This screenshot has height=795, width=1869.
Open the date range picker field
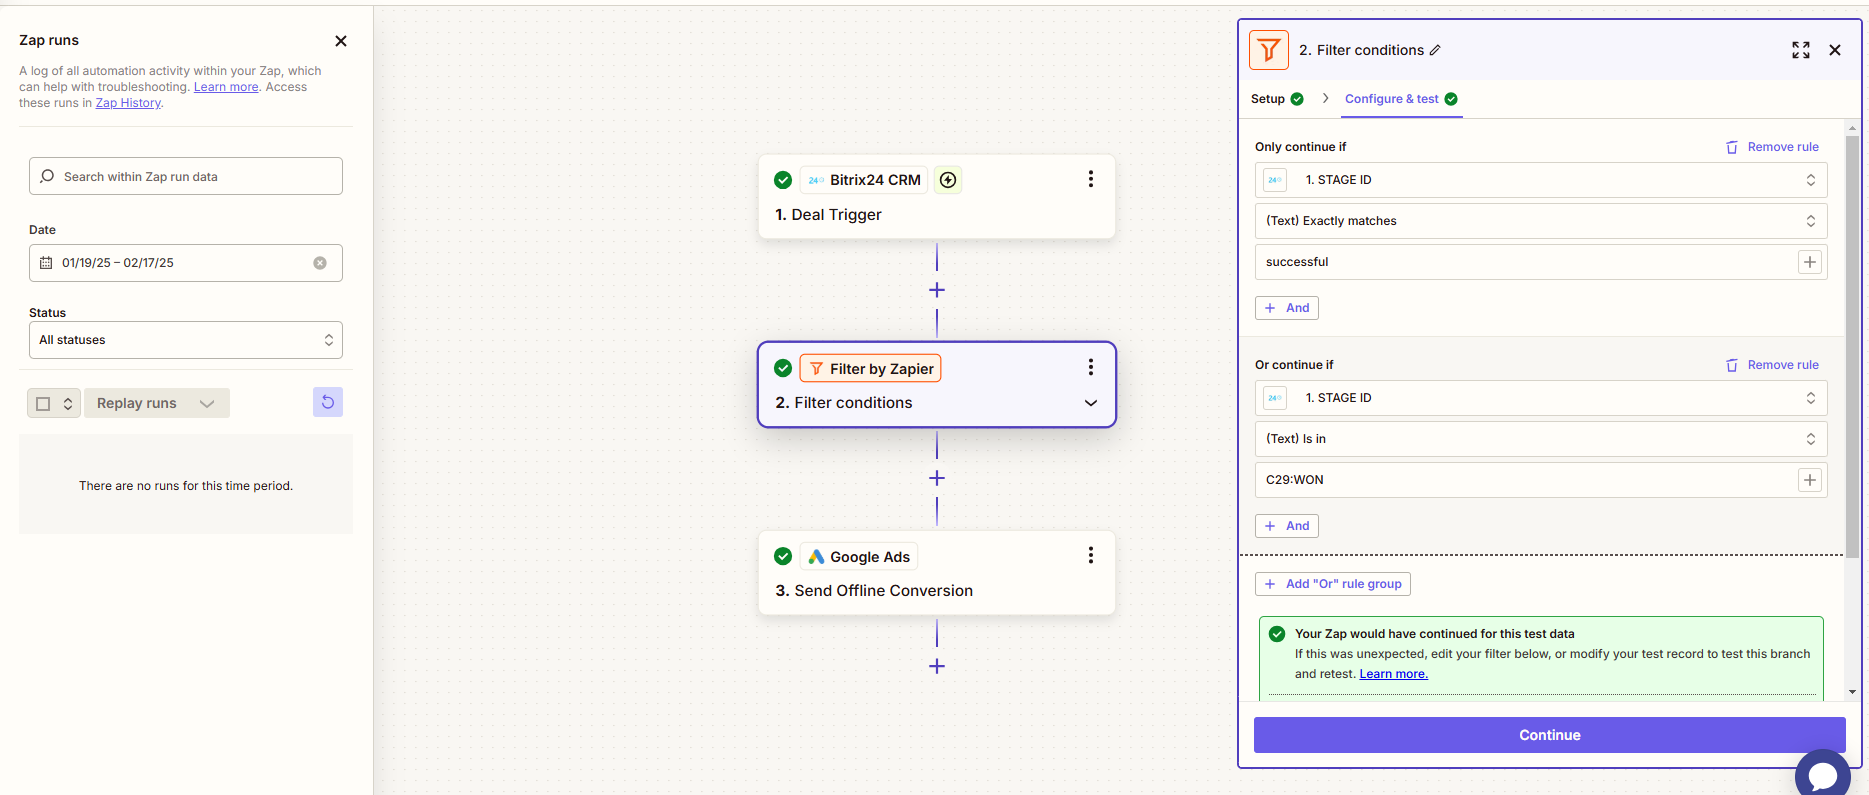tap(186, 263)
